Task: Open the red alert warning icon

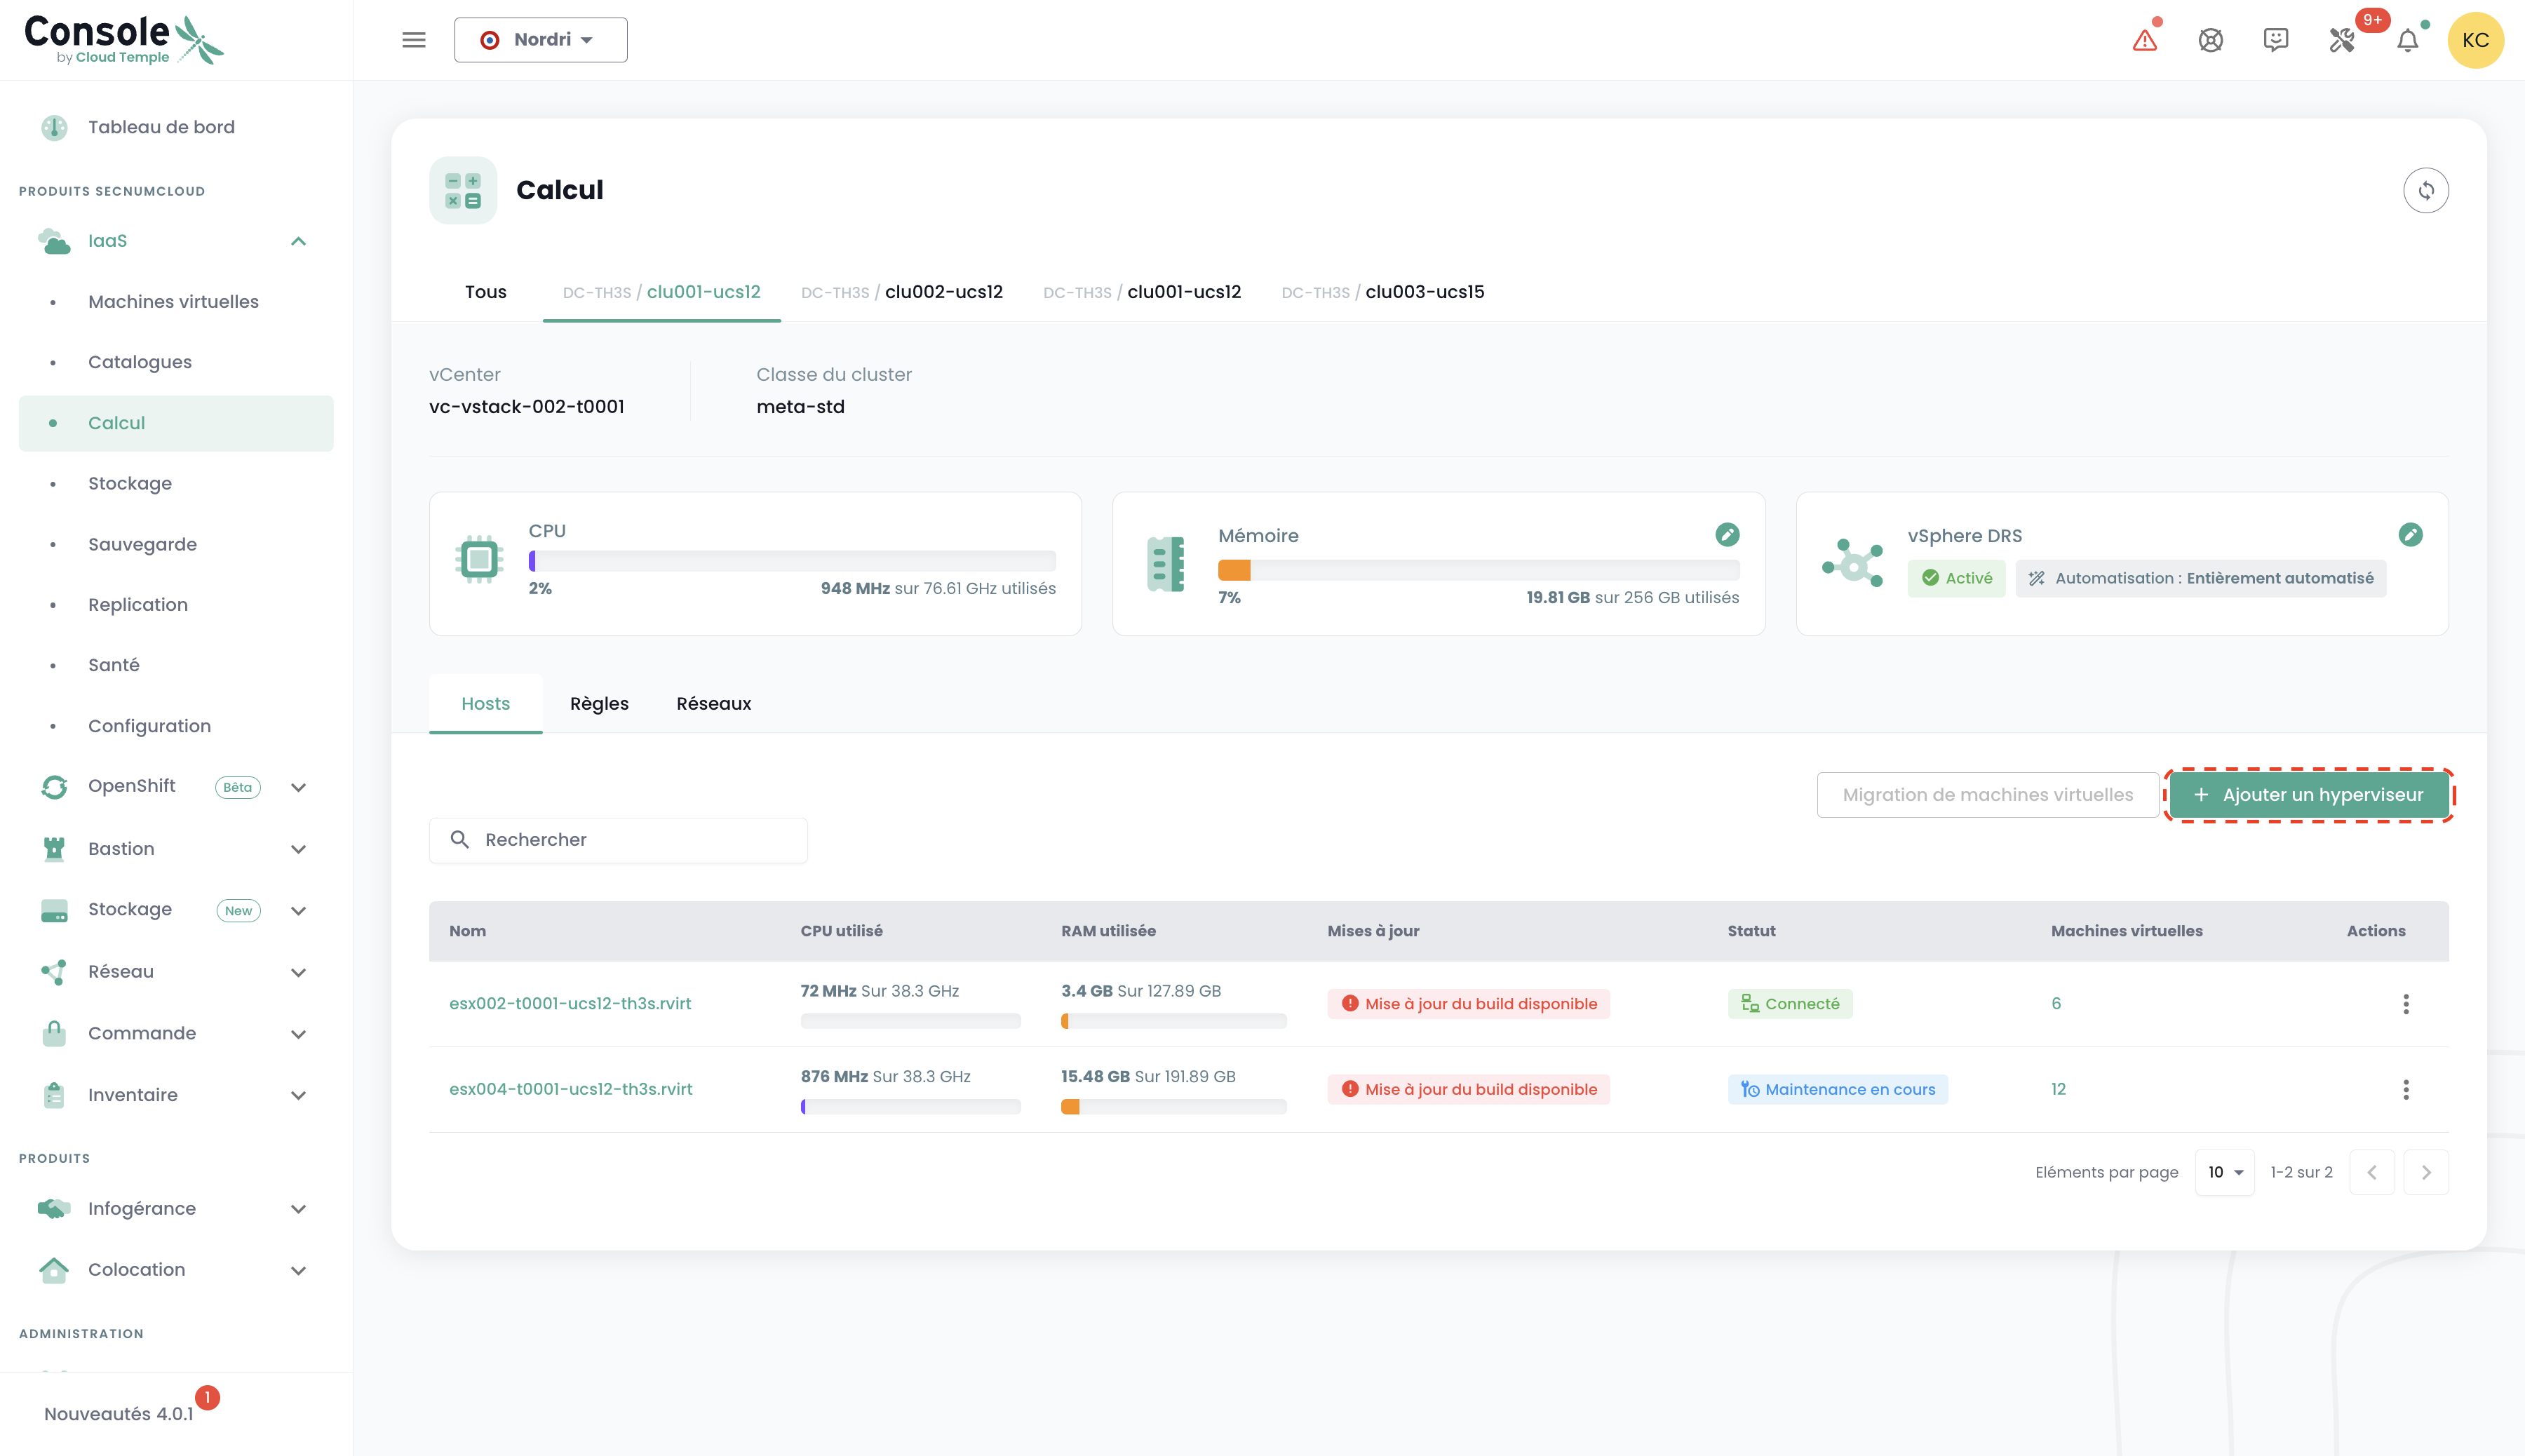Action: [2144, 40]
